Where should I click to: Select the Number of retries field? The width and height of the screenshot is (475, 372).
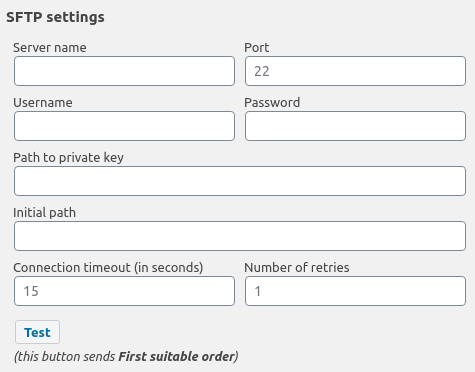355,291
